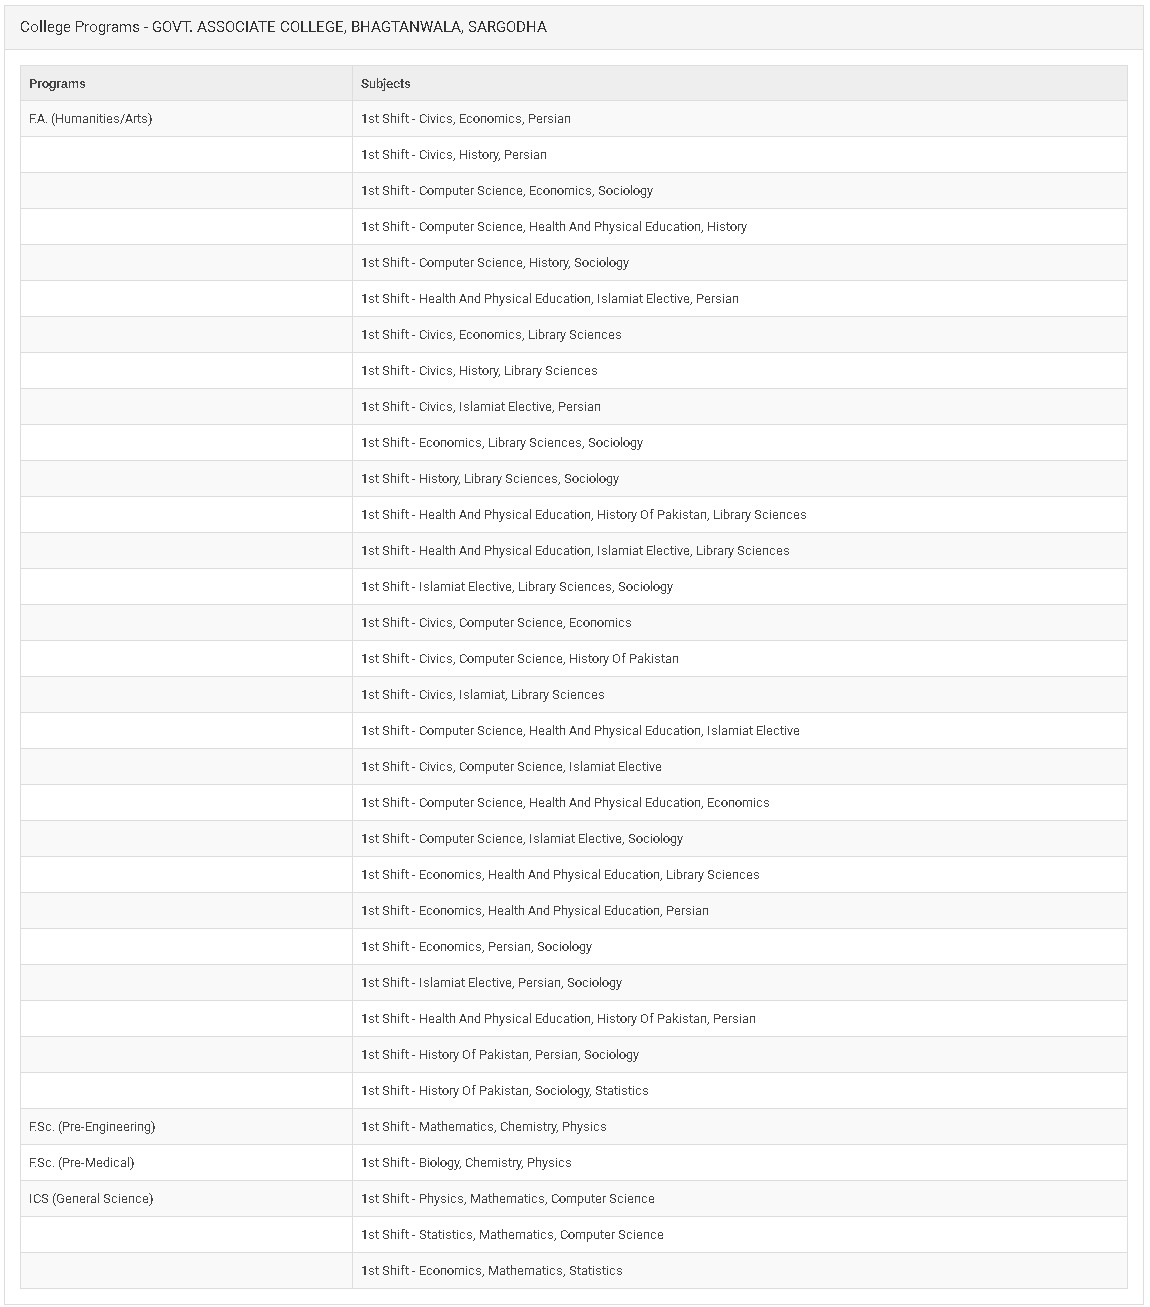Screen dimensions: 1150x1307
Task: Select Statistics, Mathematics, Computer Science row
Action: 512,1235
